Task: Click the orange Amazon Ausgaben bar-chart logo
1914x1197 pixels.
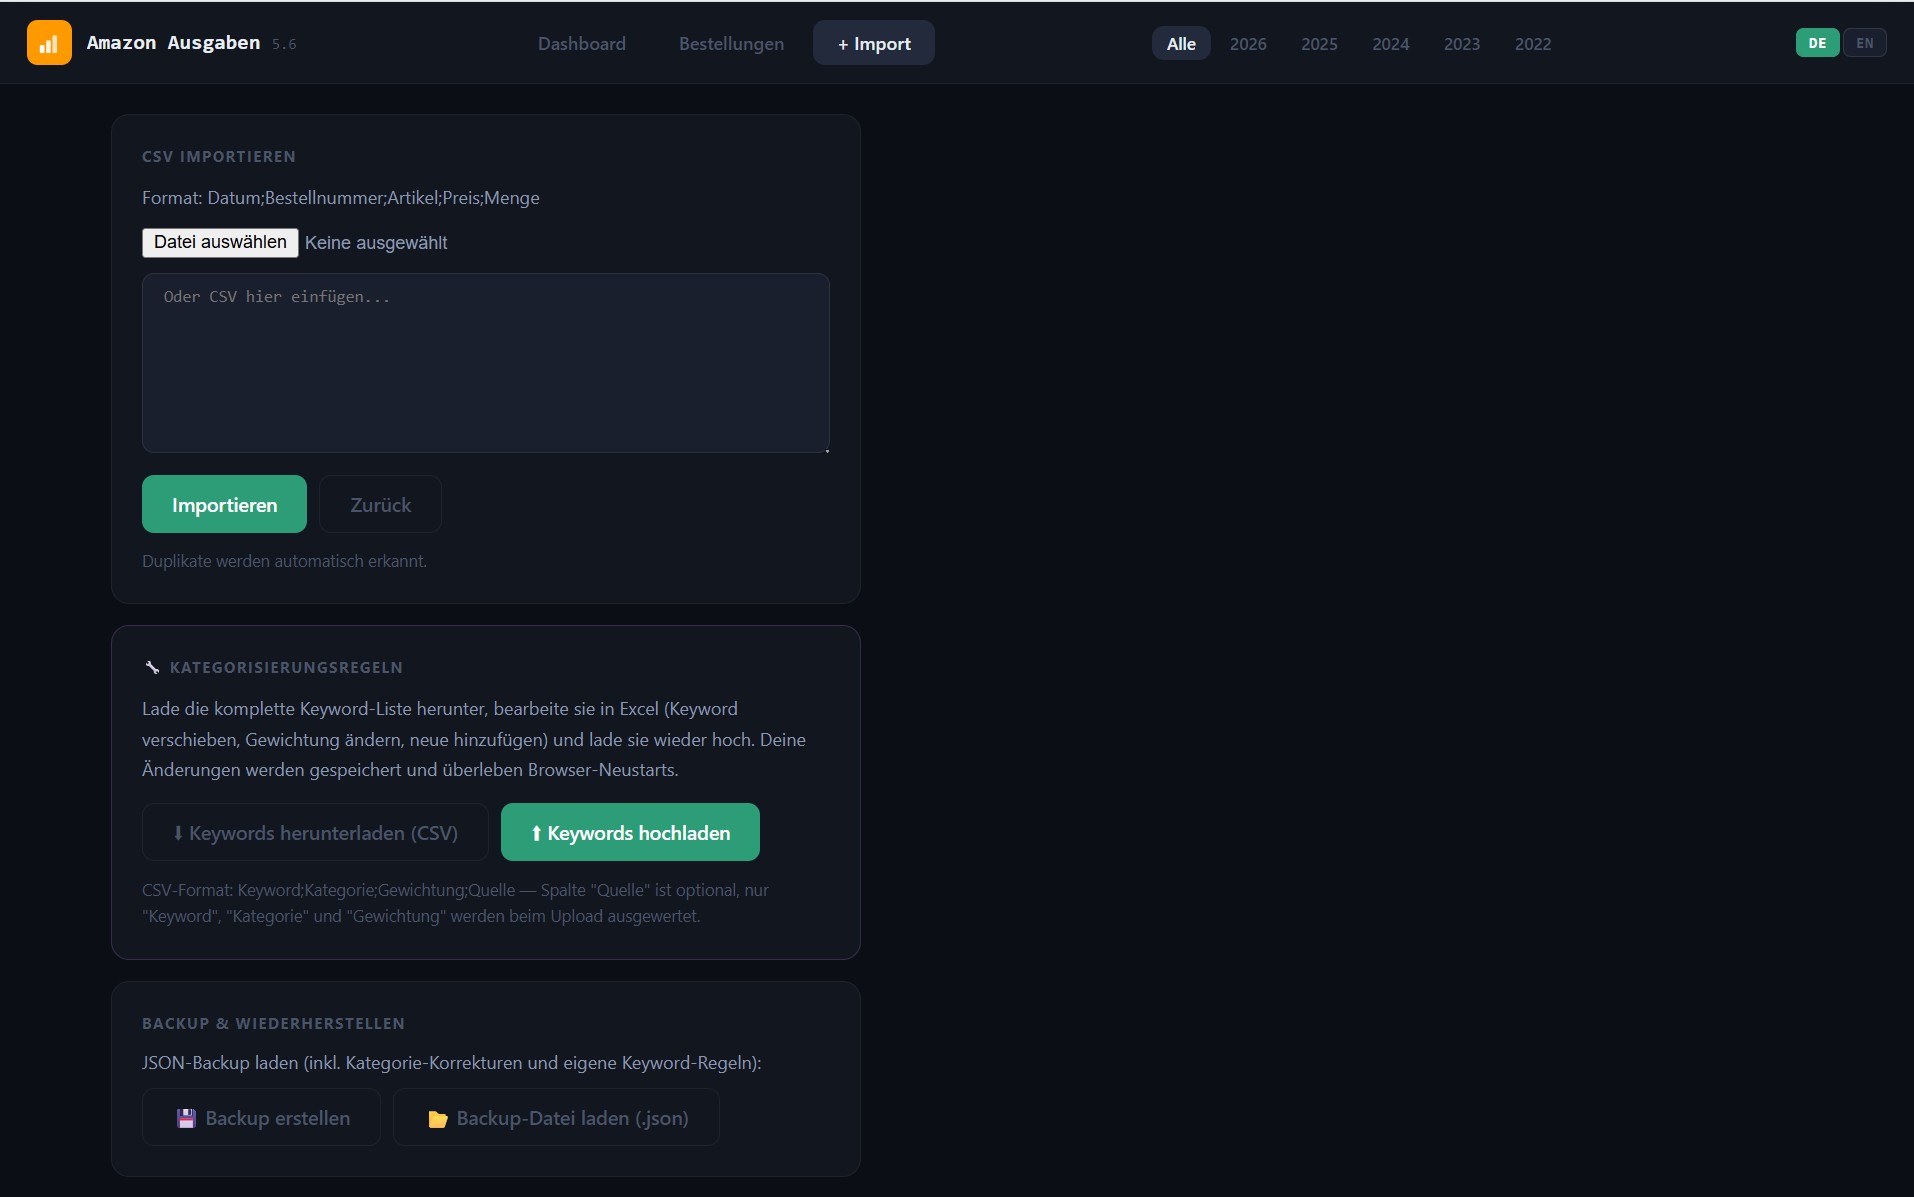Action: tap(49, 43)
